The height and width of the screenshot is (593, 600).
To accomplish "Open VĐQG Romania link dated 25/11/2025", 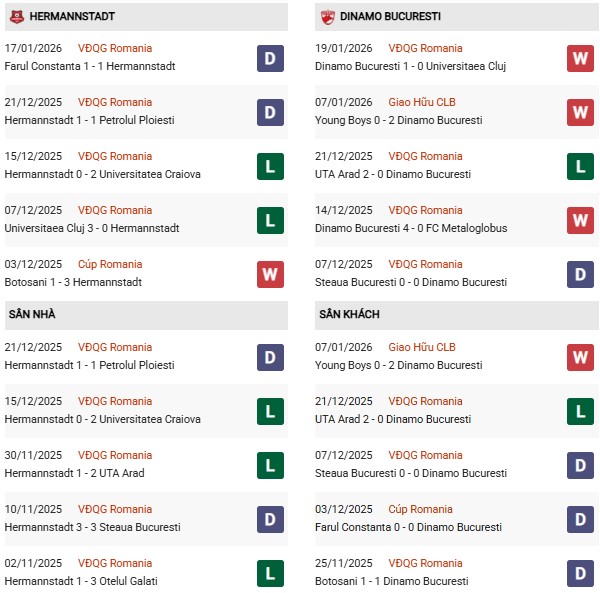I will coord(427,564).
